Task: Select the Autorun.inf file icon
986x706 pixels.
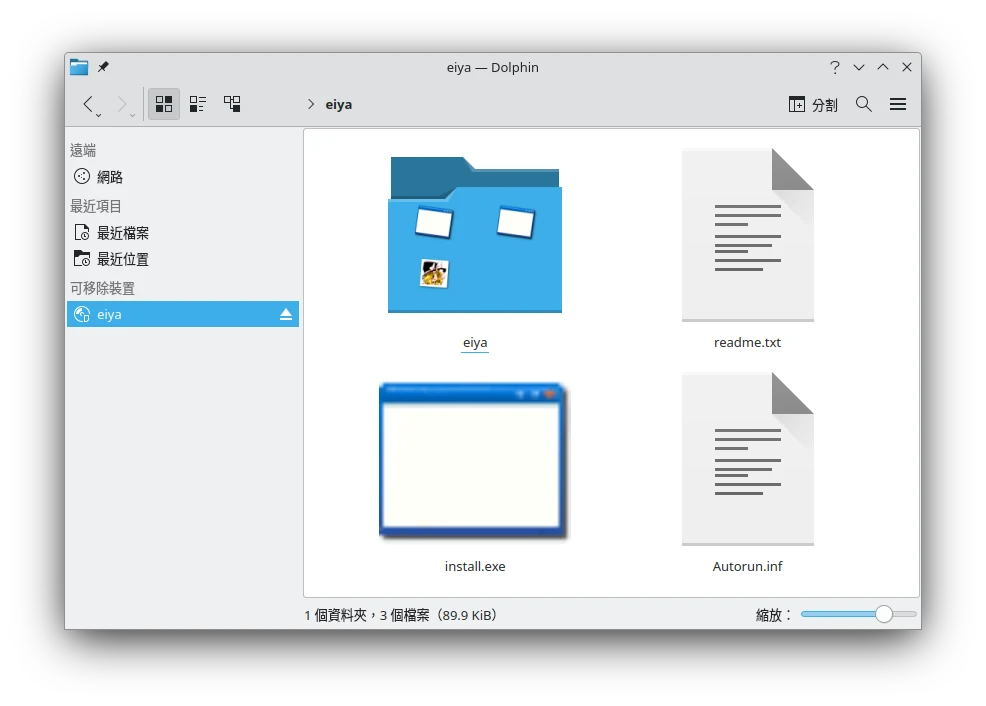Action: click(x=747, y=460)
